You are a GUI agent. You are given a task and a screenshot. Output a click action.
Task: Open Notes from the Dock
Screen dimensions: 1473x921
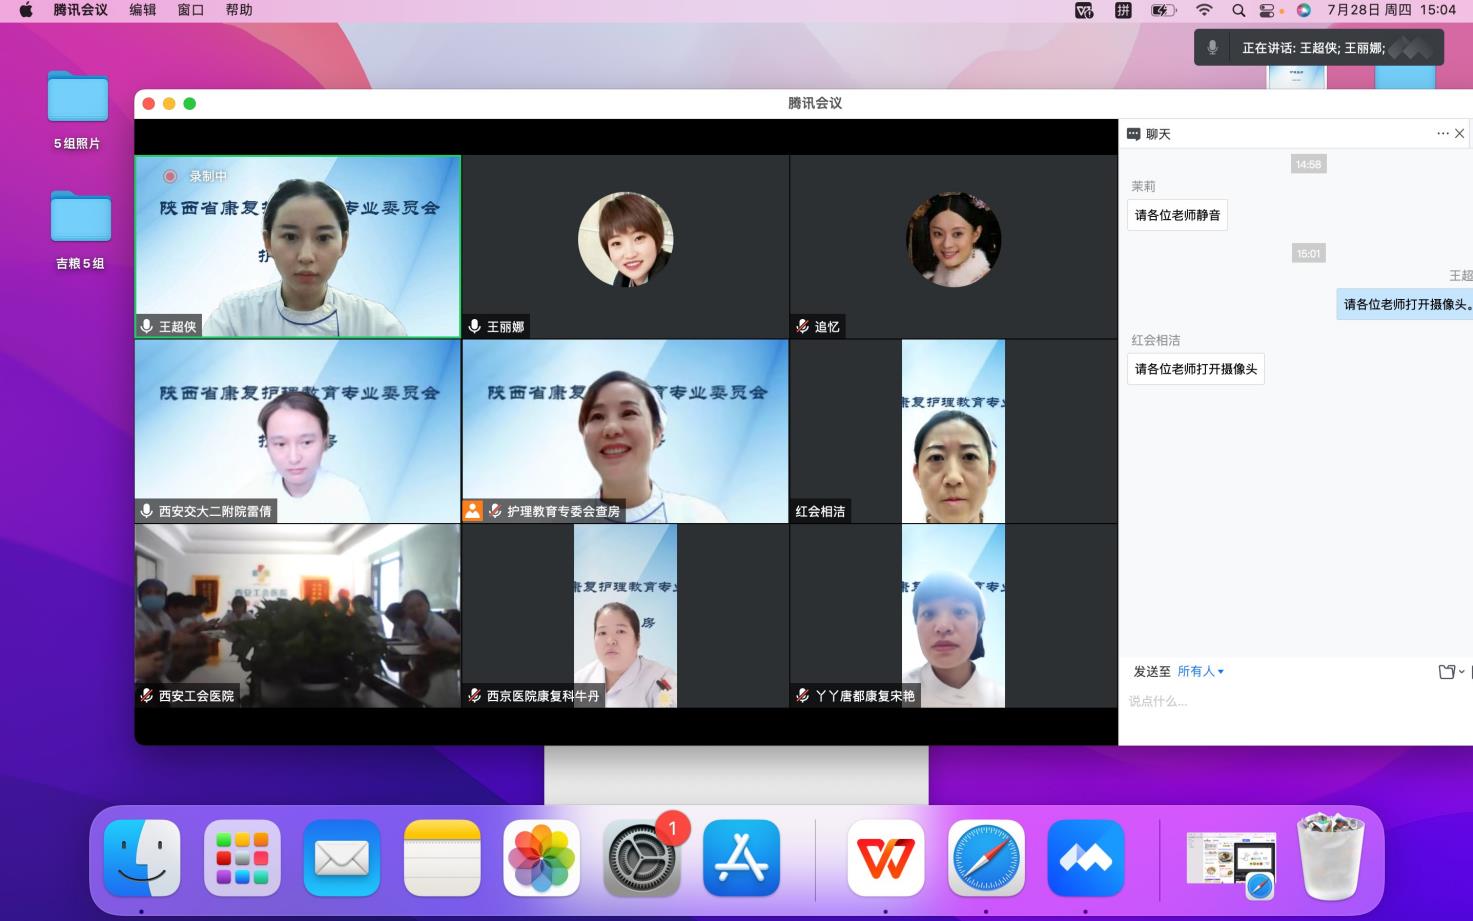click(x=442, y=858)
